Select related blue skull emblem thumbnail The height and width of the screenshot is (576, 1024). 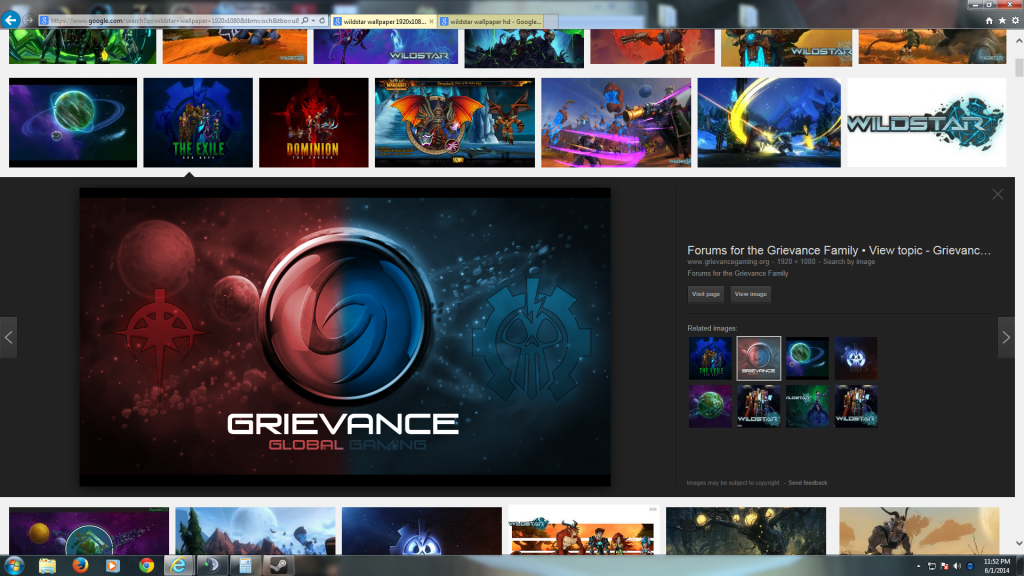coord(856,358)
